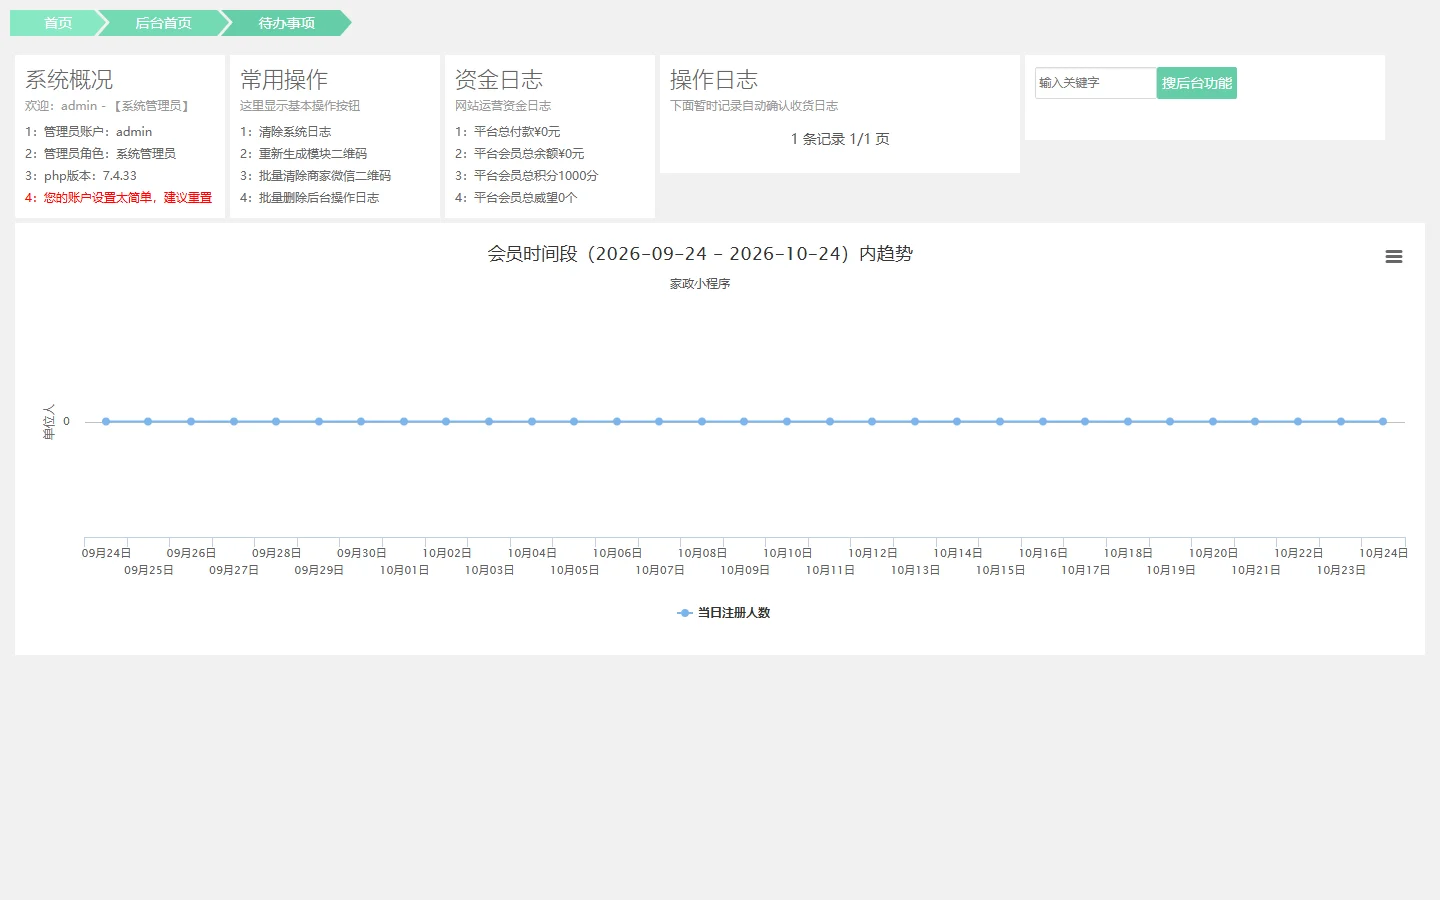Click 平台会员总积分1000分 entry
The width and height of the screenshot is (1440, 900).
[536, 176]
